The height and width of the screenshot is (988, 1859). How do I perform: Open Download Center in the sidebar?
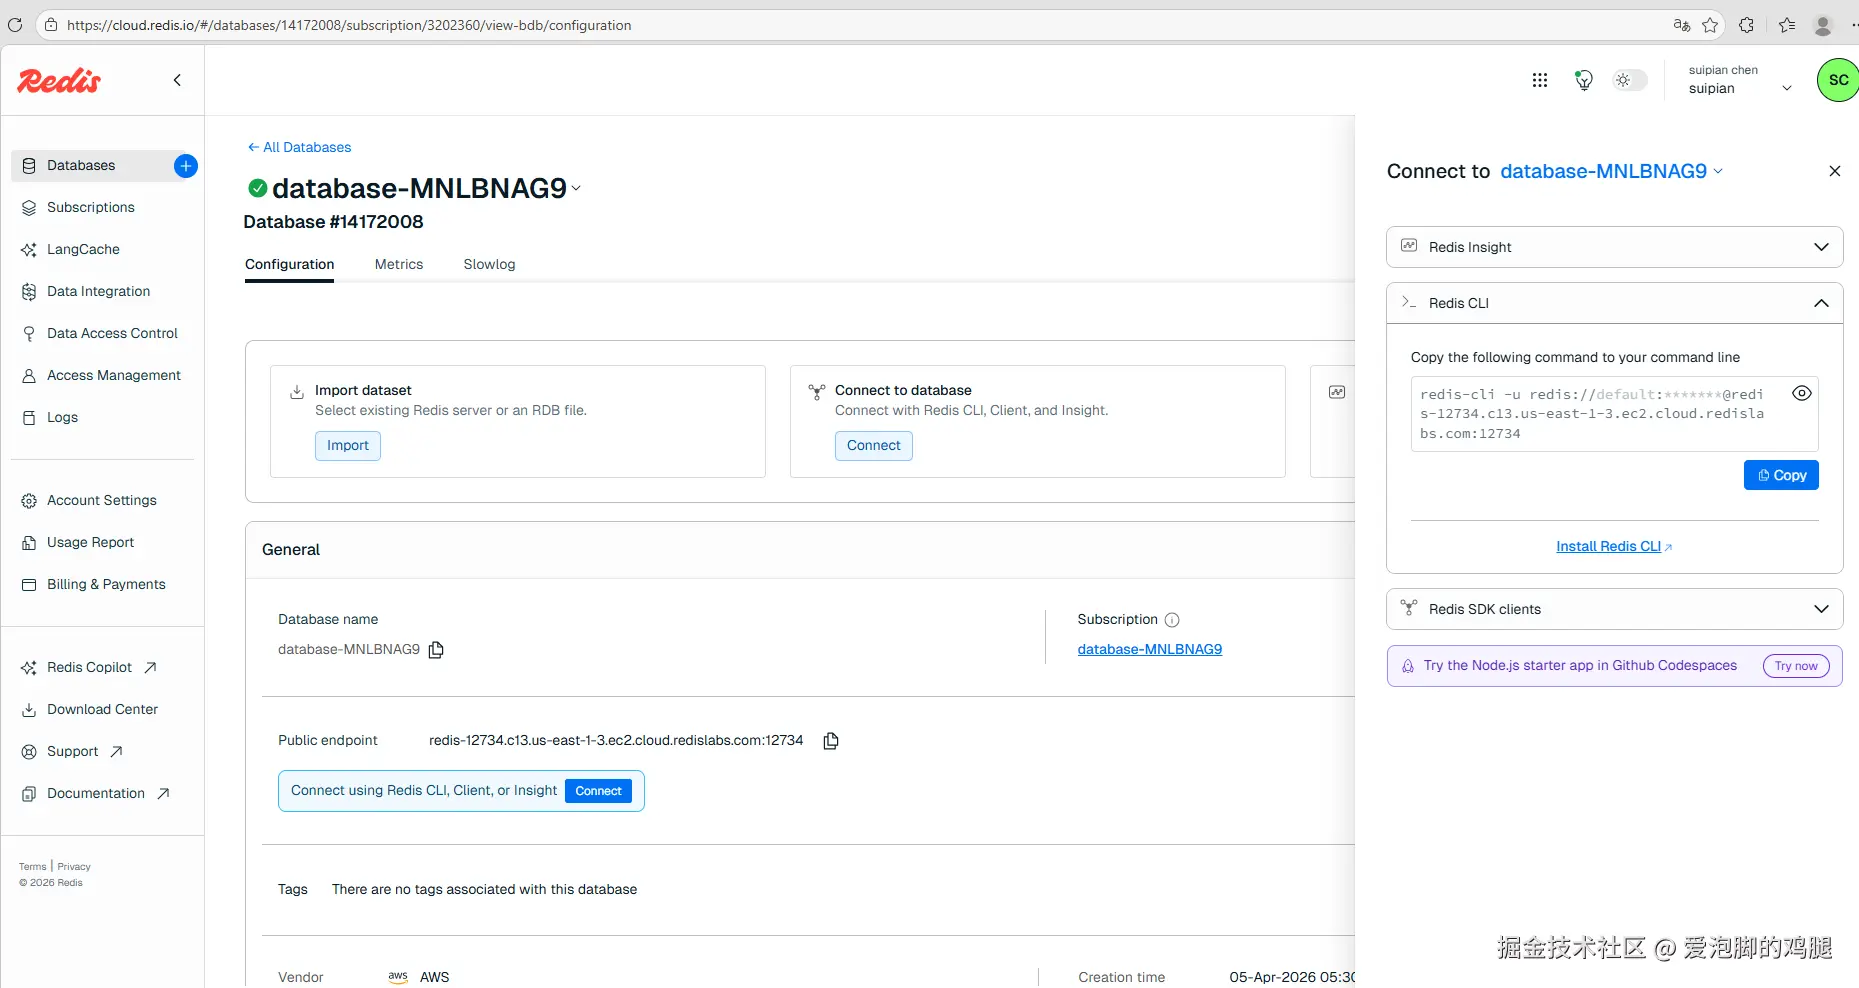[102, 710]
